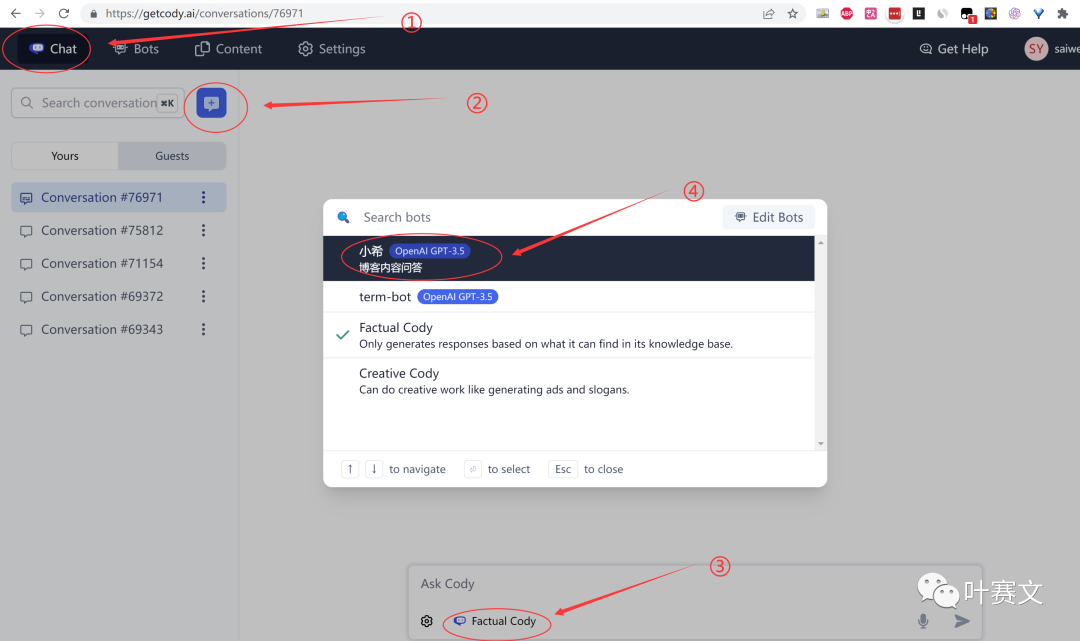Open the browser extensions puzzle icon
This screenshot has width=1080, height=641.
[1062, 14]
